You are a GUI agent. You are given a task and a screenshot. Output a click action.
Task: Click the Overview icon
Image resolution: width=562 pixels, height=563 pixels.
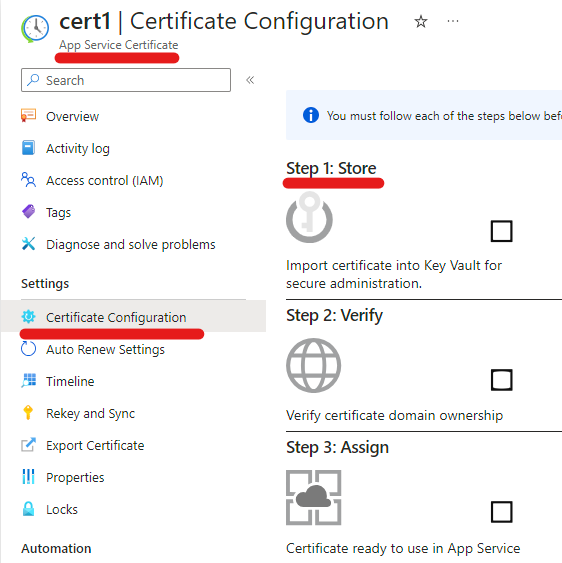click(28, 116)
